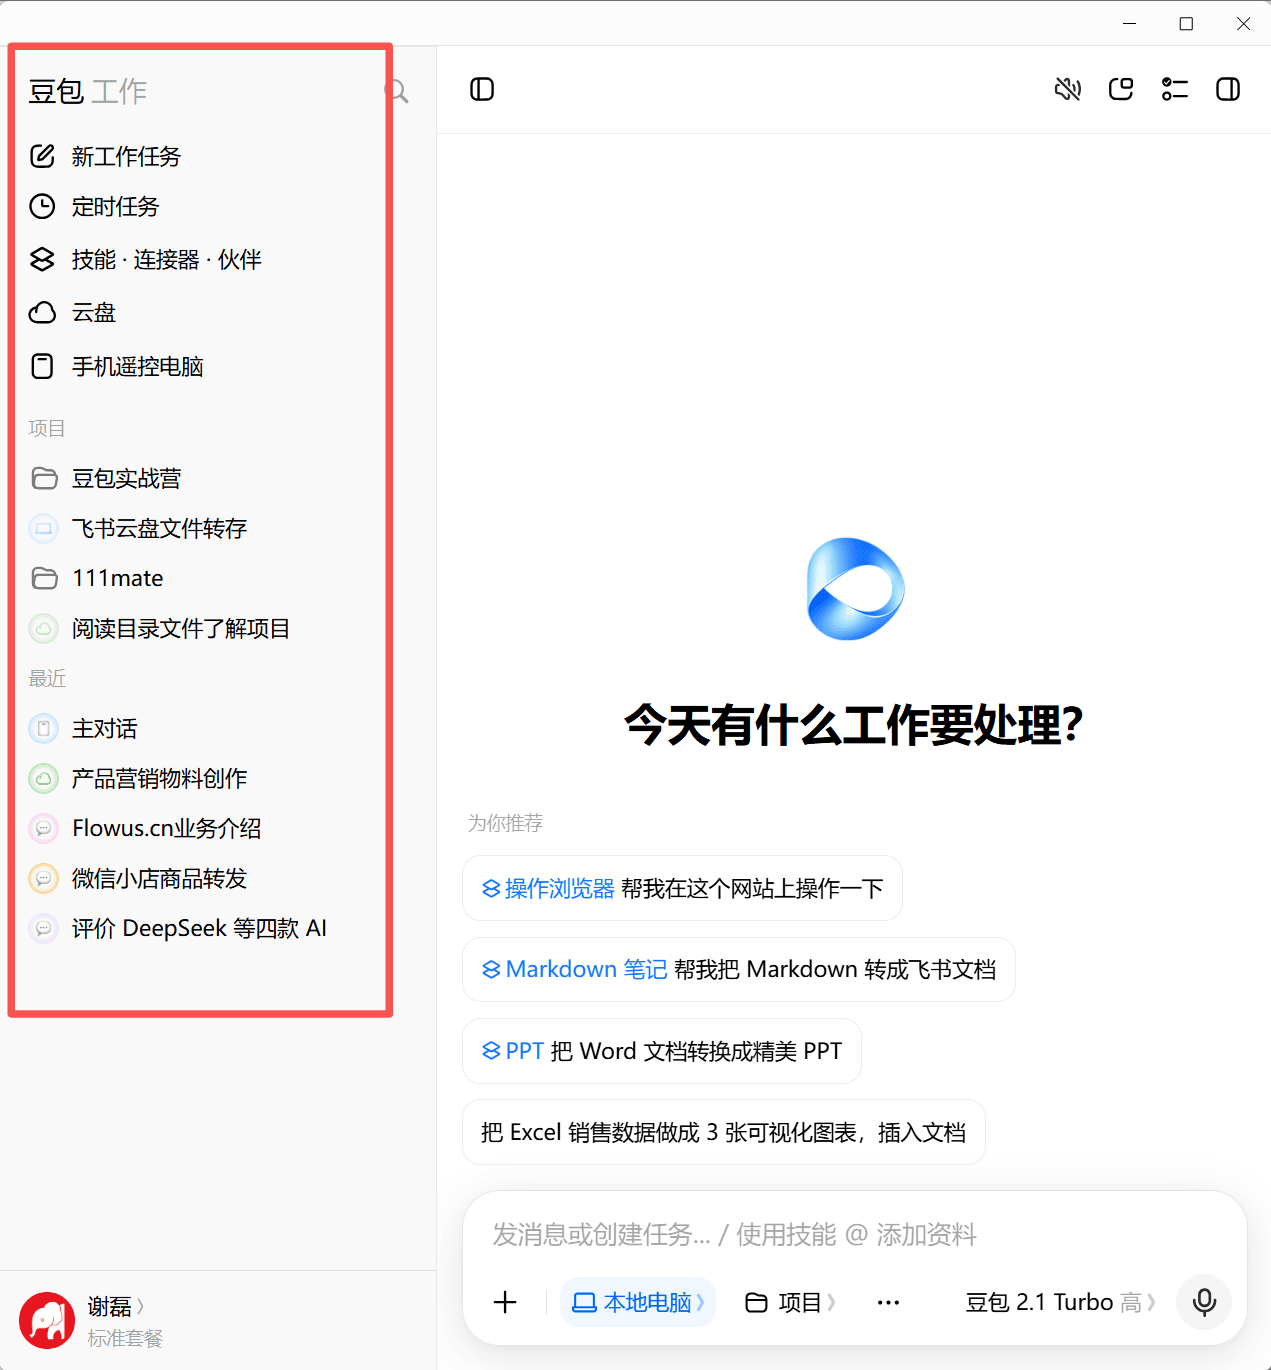1271x1370 pixels.
Task: Click the folder icon beside 豆包实战营
Action: point(44,479)
